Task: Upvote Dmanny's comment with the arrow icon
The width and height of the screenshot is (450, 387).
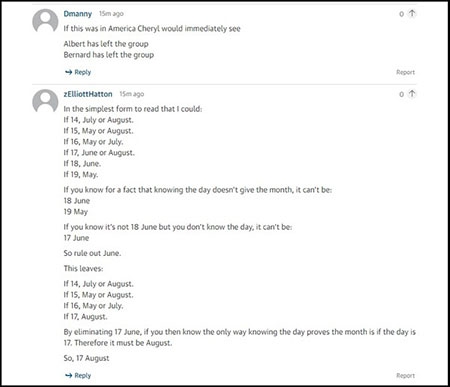Action: point(412,14)
